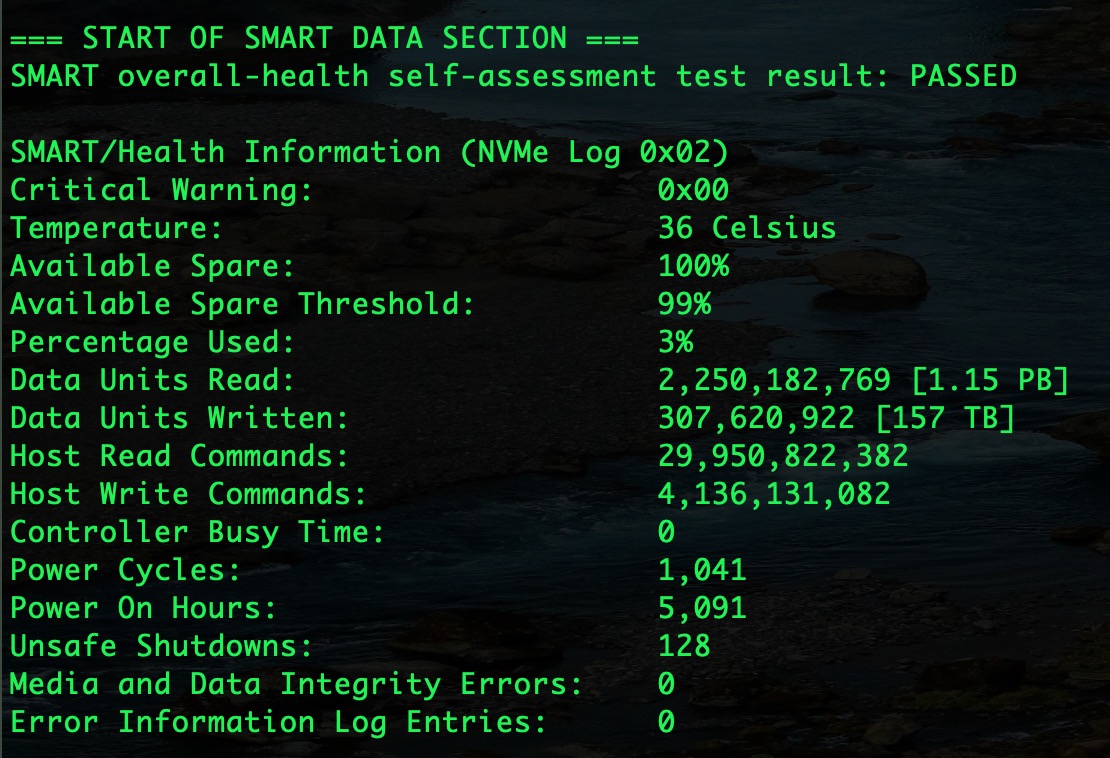The image size is (1110, 758).
Task: Click the Available Spare Threshold label
Action: 242,304
